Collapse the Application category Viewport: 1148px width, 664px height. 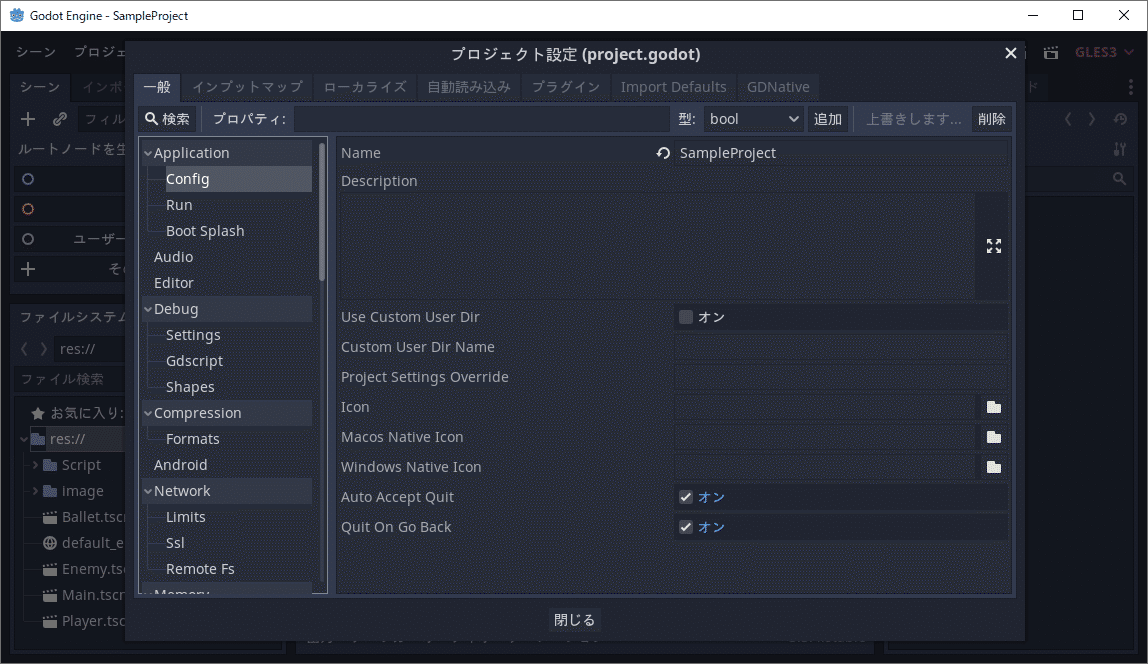click(148, 153)
